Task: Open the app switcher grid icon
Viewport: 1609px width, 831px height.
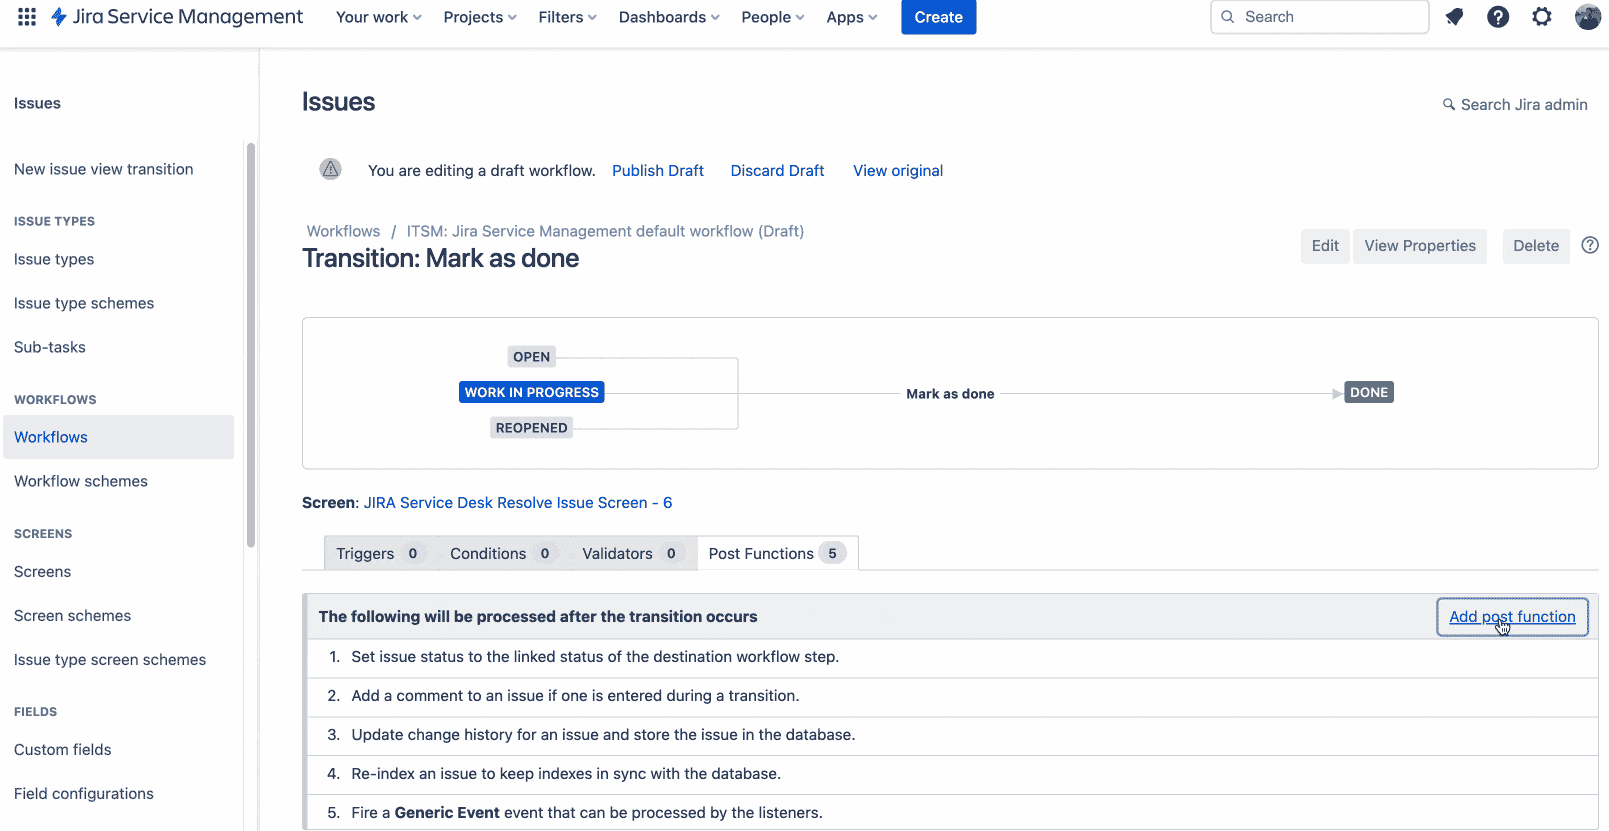Action: [x=27, y=17]
